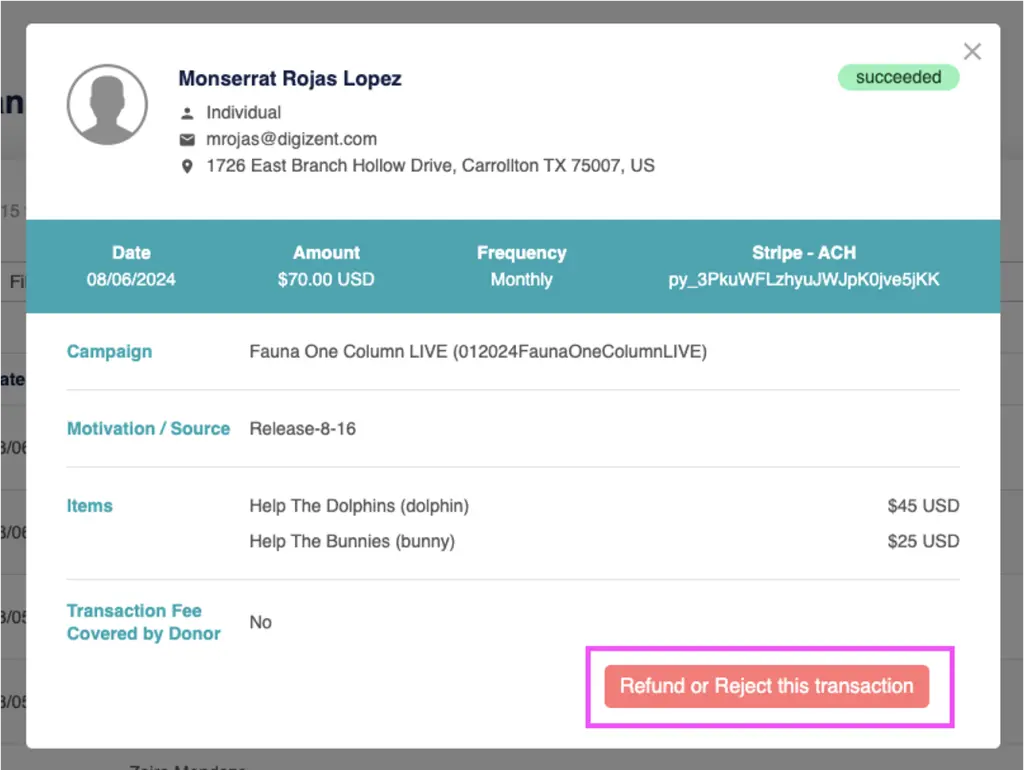Select the green succeeded status badge

click(898, 78)
